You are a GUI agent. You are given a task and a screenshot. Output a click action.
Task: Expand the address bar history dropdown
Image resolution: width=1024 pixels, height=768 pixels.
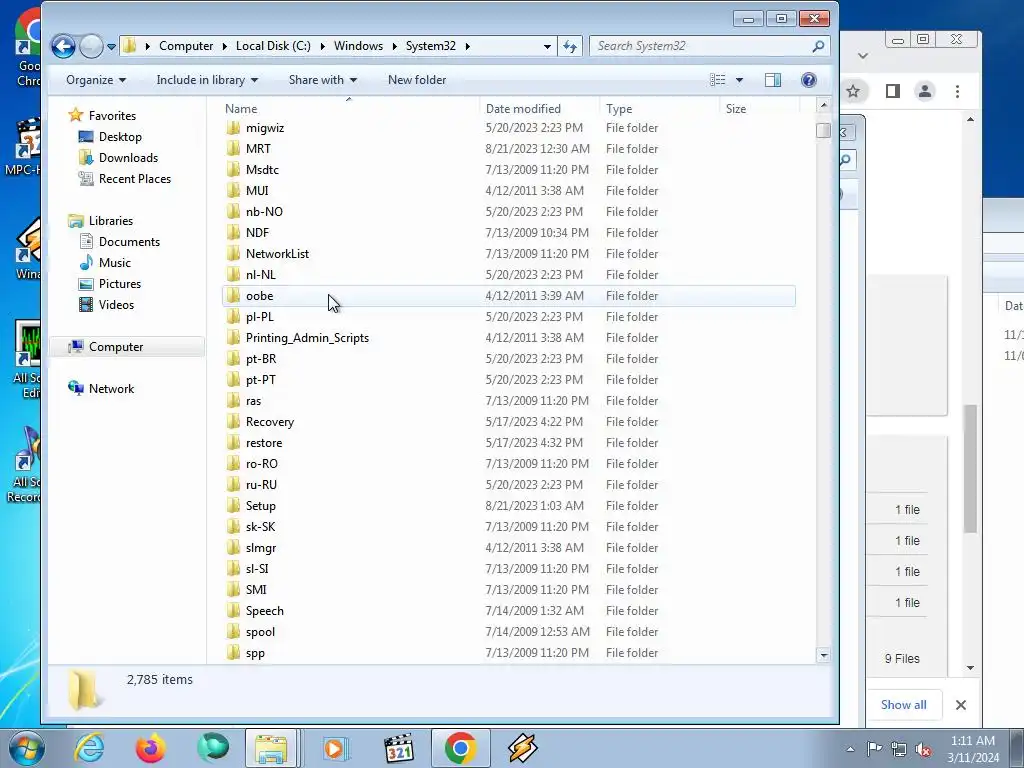[547, 46]
